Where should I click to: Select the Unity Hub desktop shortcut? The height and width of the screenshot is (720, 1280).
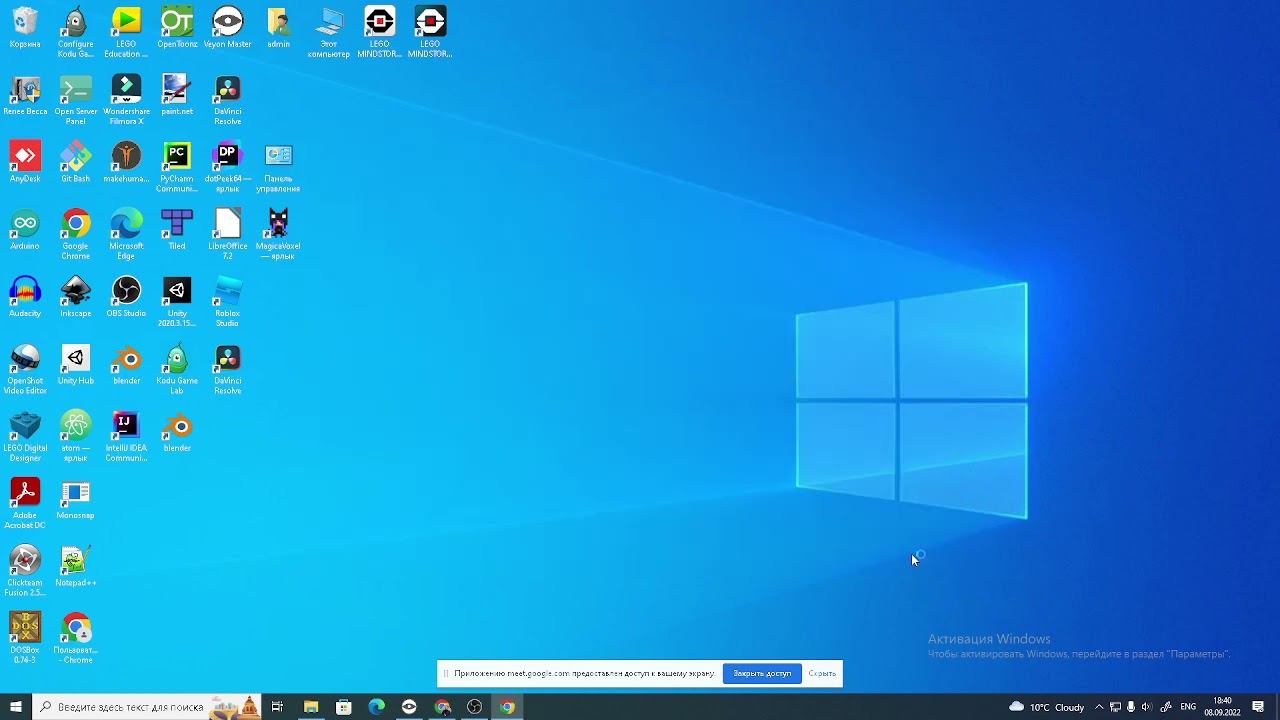pos(76,363)
